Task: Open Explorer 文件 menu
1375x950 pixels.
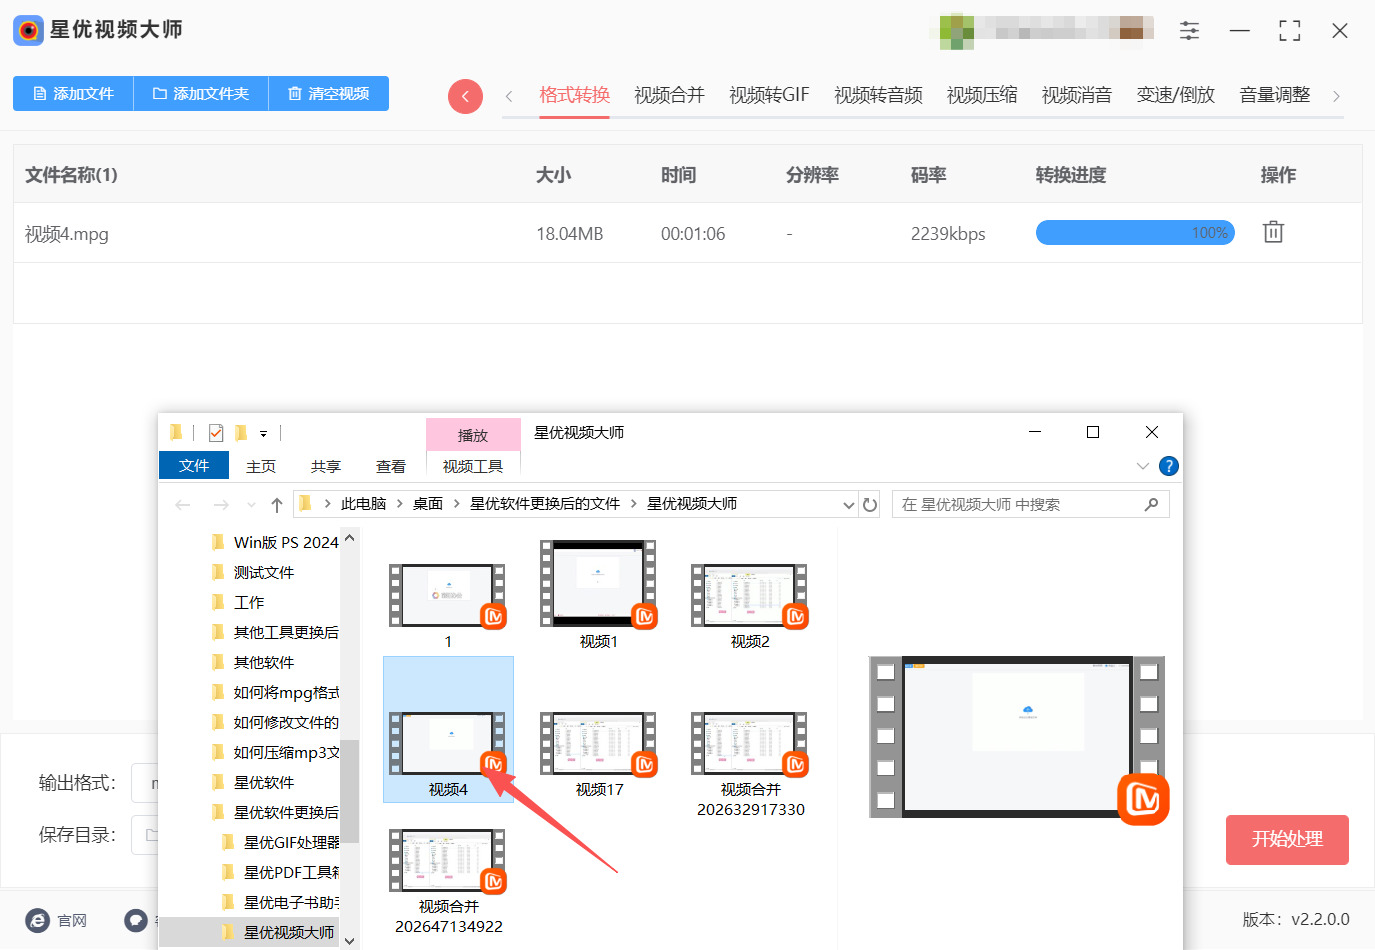Action: 194,466
